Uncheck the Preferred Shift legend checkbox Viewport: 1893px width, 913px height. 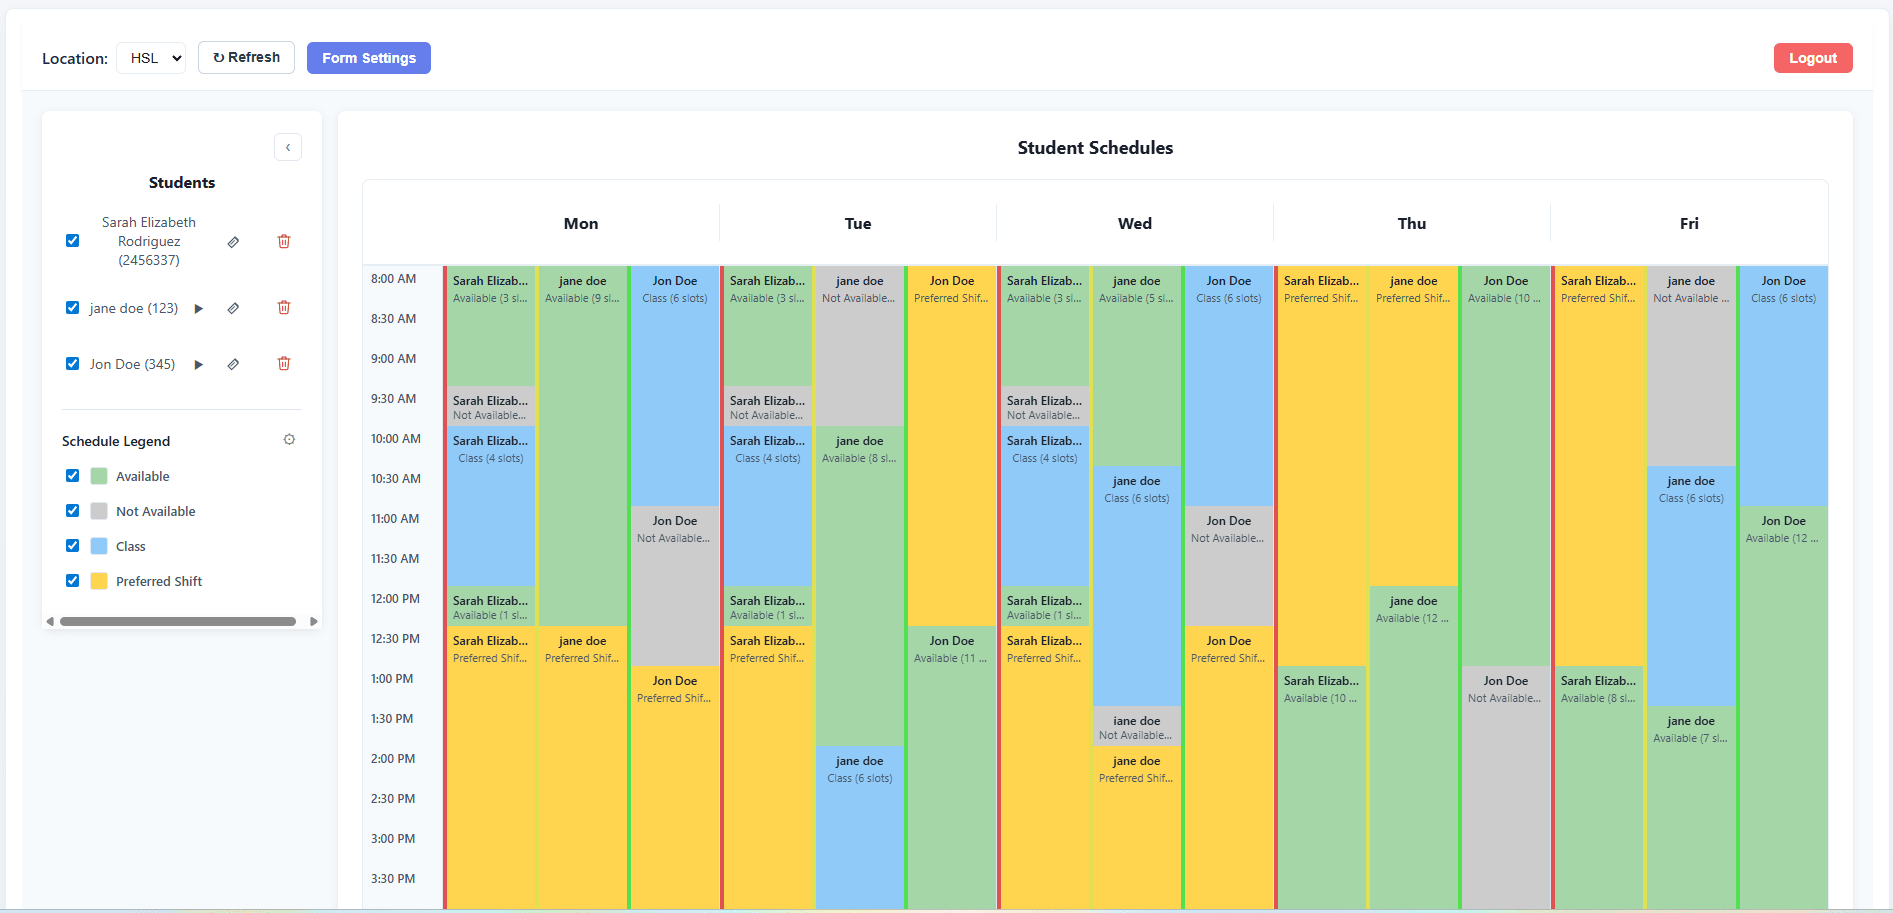pyautogui.click(x=72, y=581)
